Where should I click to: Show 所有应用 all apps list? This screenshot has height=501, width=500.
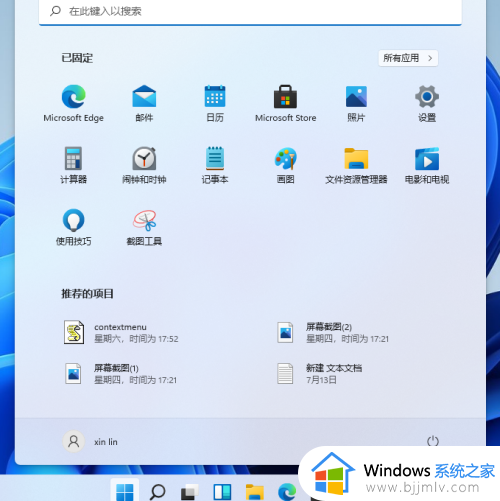tap(408, 58)
